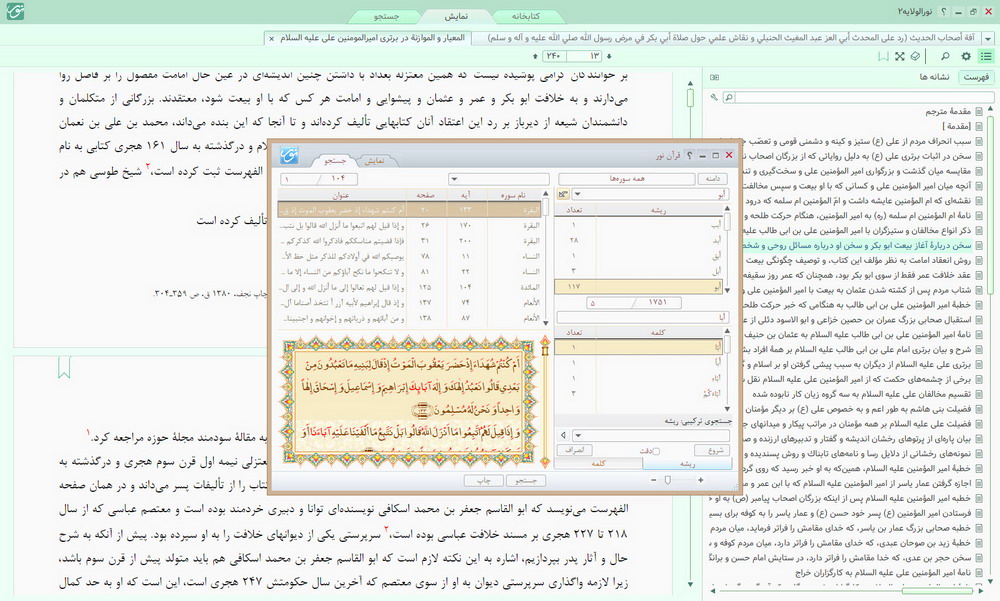Click the triangle arrow beside combined search field
The image size is (1000, 601).
(562, 435)
